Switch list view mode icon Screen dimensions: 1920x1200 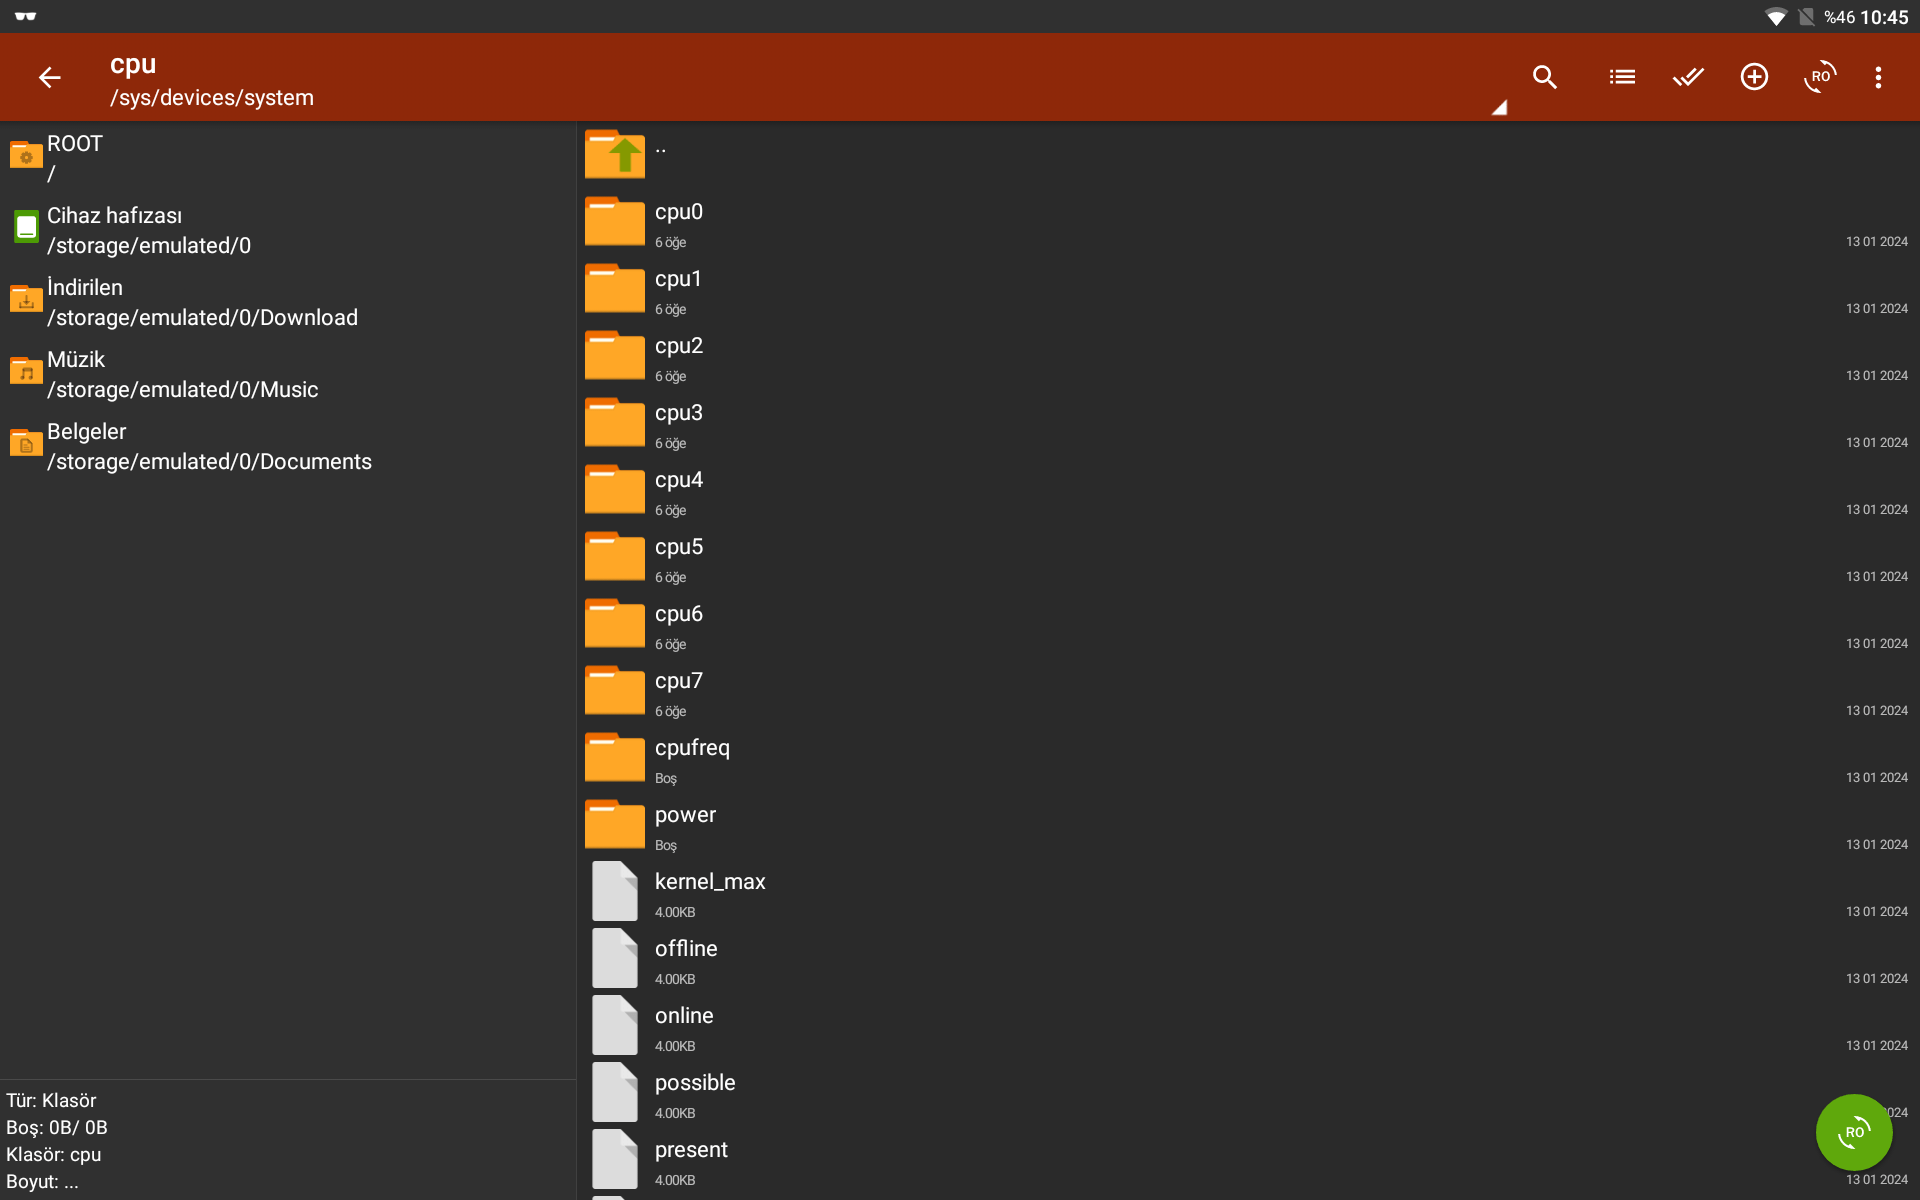(1622, 77)
